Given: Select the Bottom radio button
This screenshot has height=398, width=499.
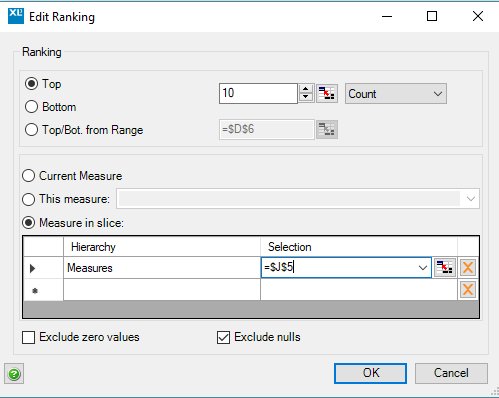Looking at the screenshot, I should click(x=31, y=107).
